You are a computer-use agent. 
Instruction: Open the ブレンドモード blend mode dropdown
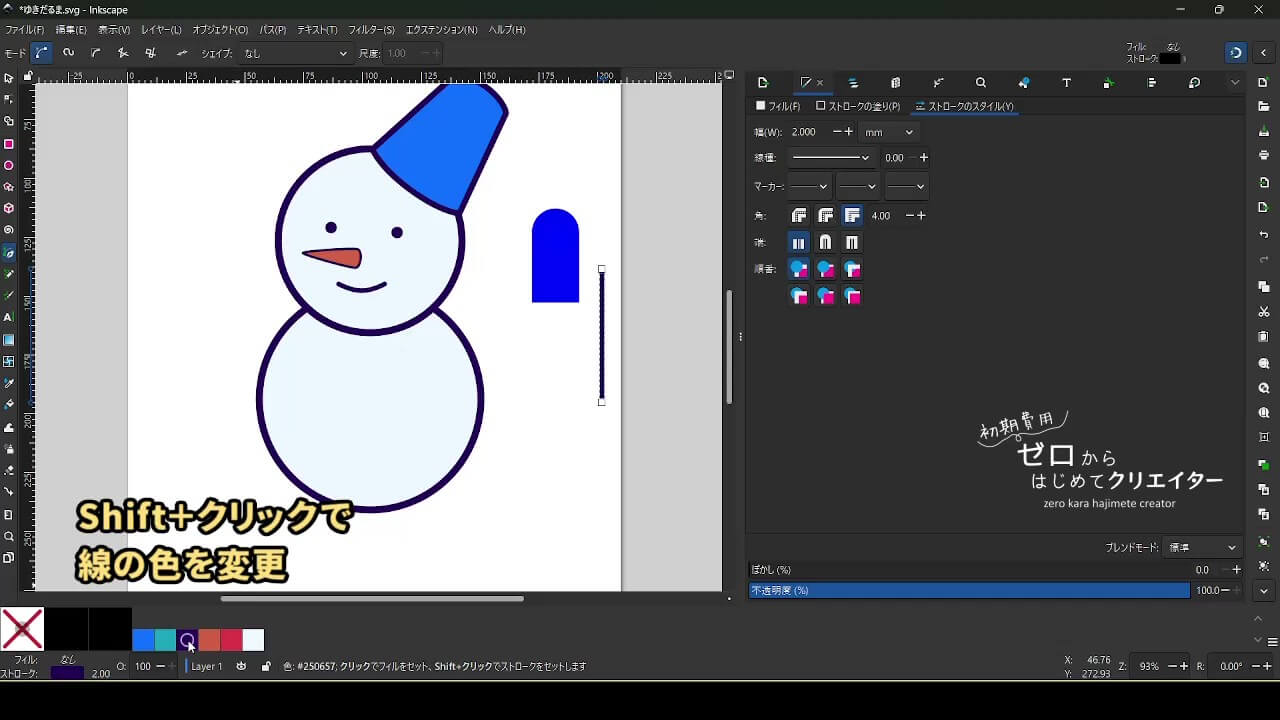click(x=1203, y=548)
